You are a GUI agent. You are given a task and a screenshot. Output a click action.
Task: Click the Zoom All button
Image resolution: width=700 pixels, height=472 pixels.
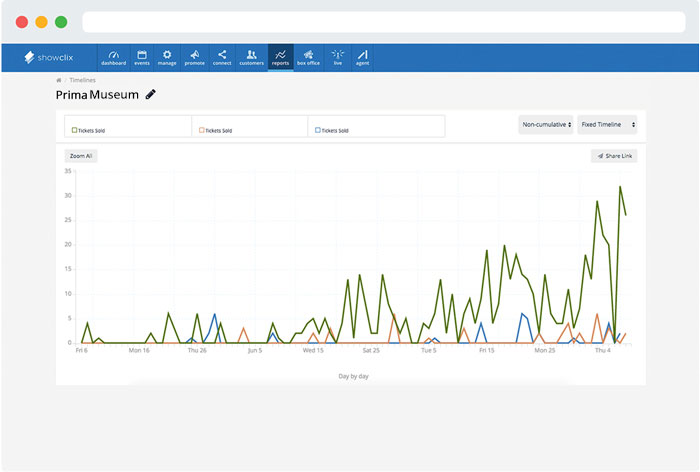(x=81, y=156)
